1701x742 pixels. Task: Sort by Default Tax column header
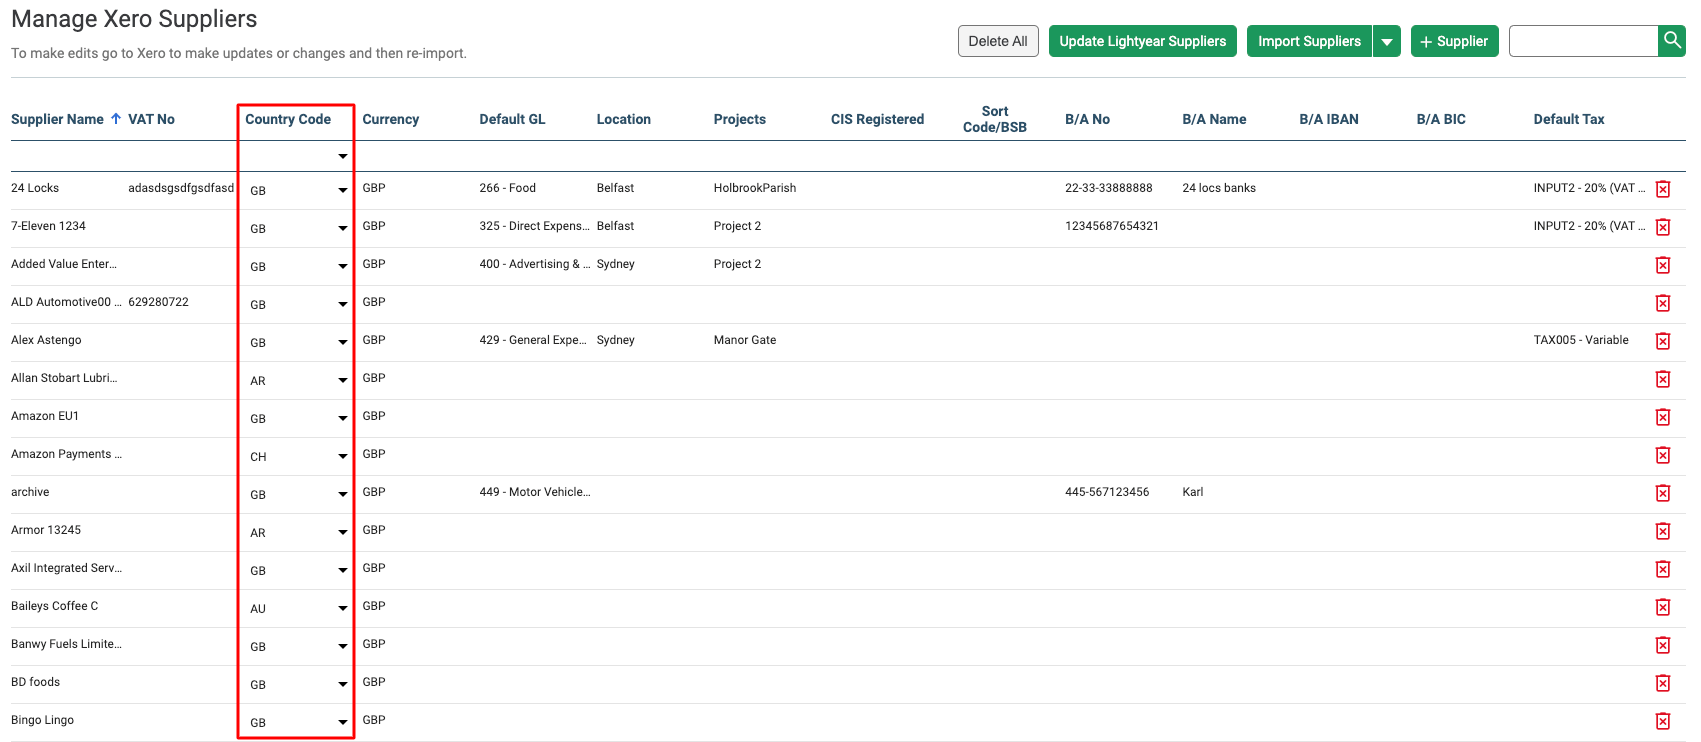tap(1568, 119)
